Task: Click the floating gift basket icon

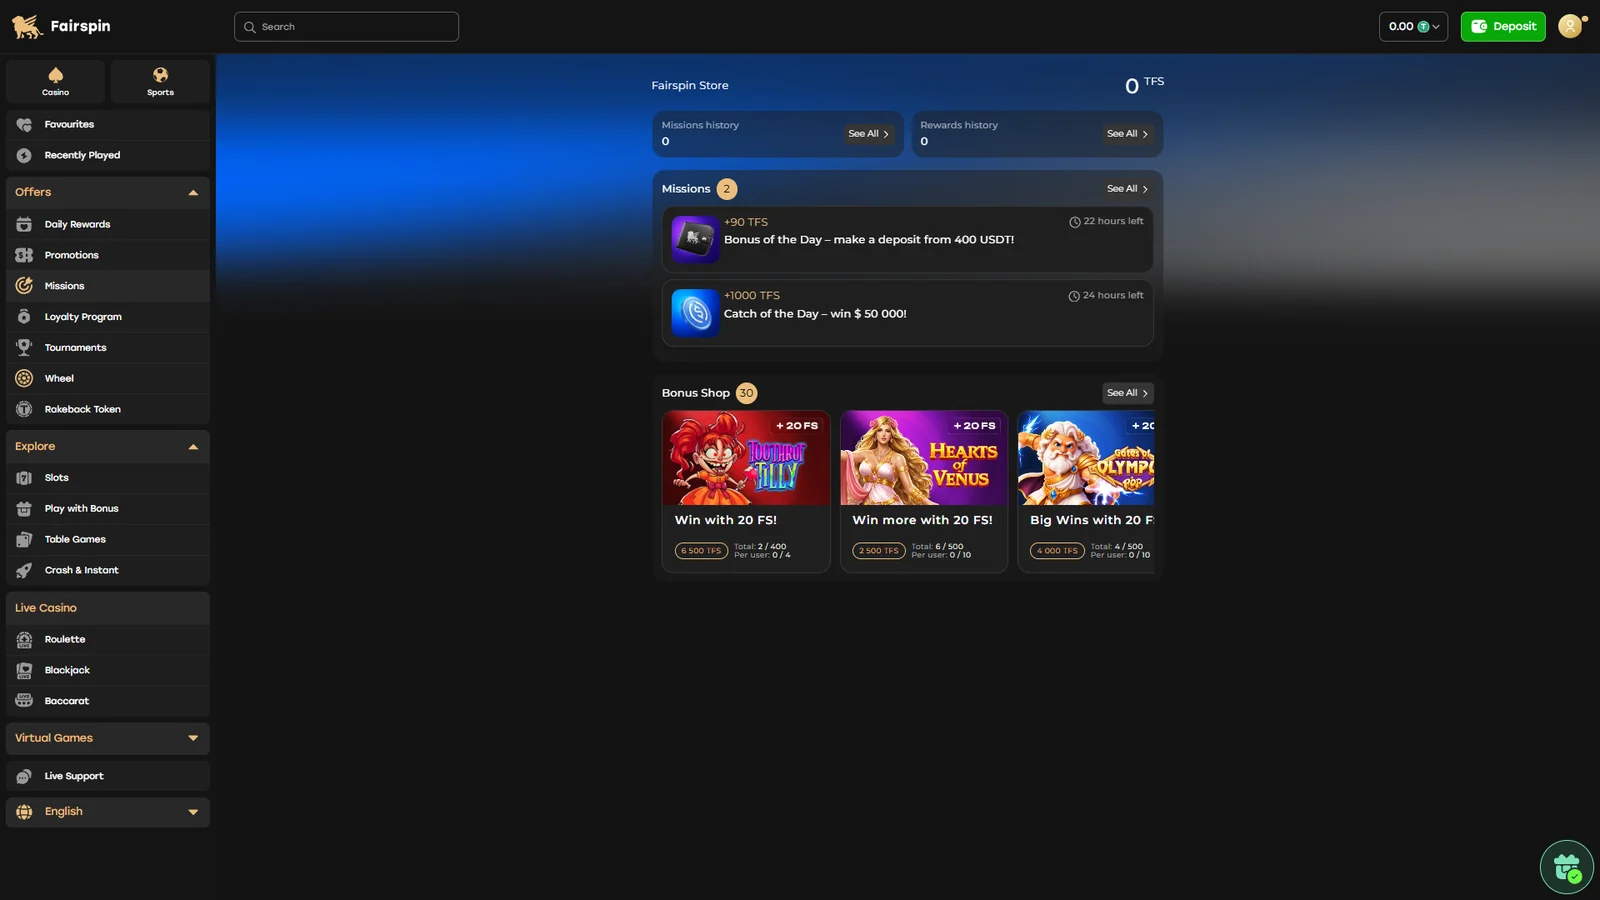Action: [x=1567, y=867]
